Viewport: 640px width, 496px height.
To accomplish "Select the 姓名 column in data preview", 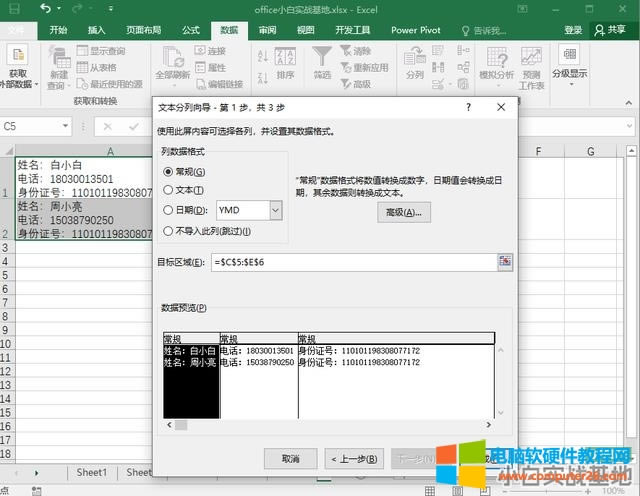I will coord(191,376).
